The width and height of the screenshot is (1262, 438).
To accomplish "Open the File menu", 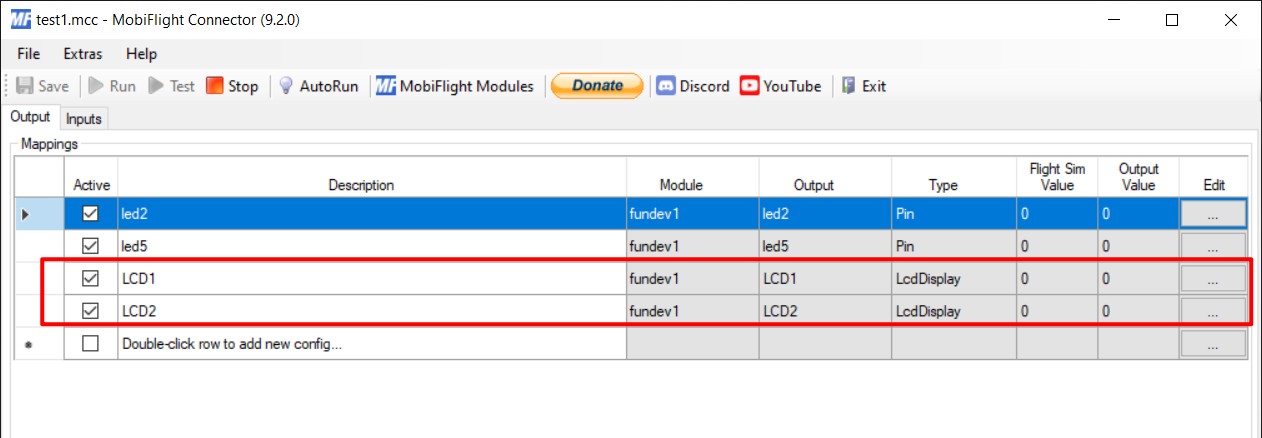I will click(x=29, y=54).
